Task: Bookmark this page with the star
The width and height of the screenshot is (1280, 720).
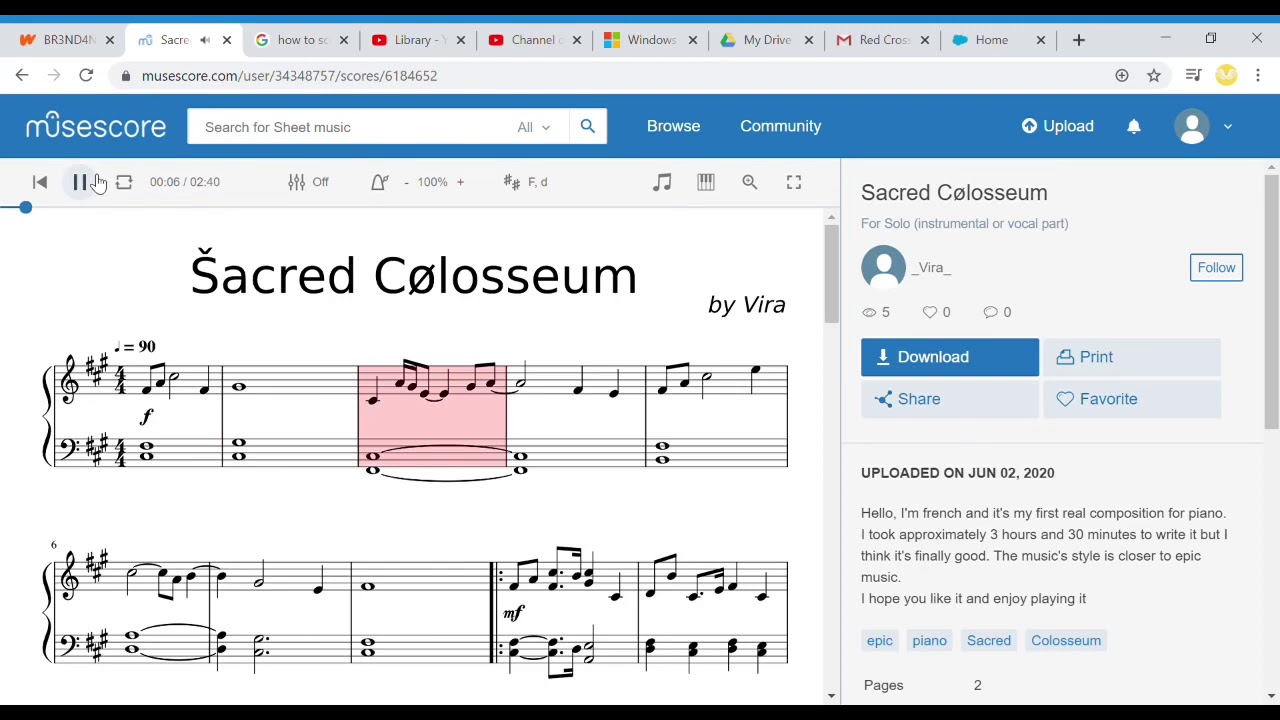Action: pos(1154,75)
